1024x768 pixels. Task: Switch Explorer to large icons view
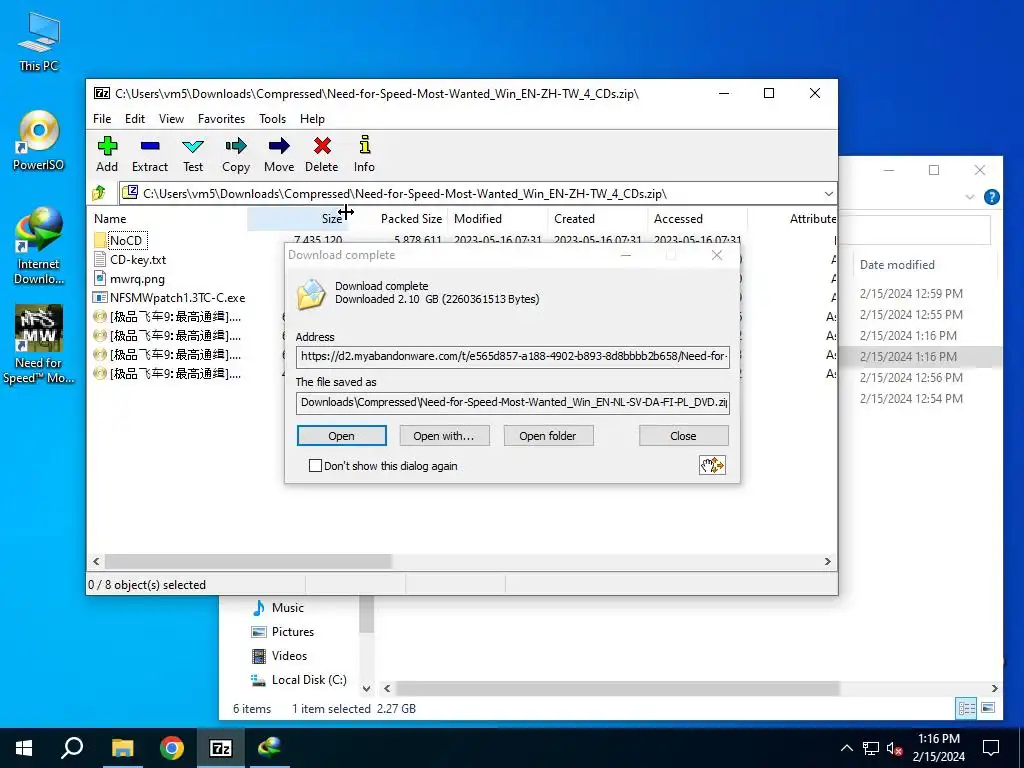click(988, 708)
